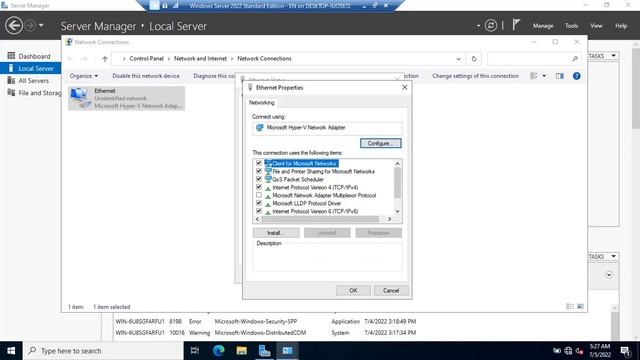This screenshot has height=360, width=640.
Task: Open the Organize dropdown menu
Action: point(84,76)
